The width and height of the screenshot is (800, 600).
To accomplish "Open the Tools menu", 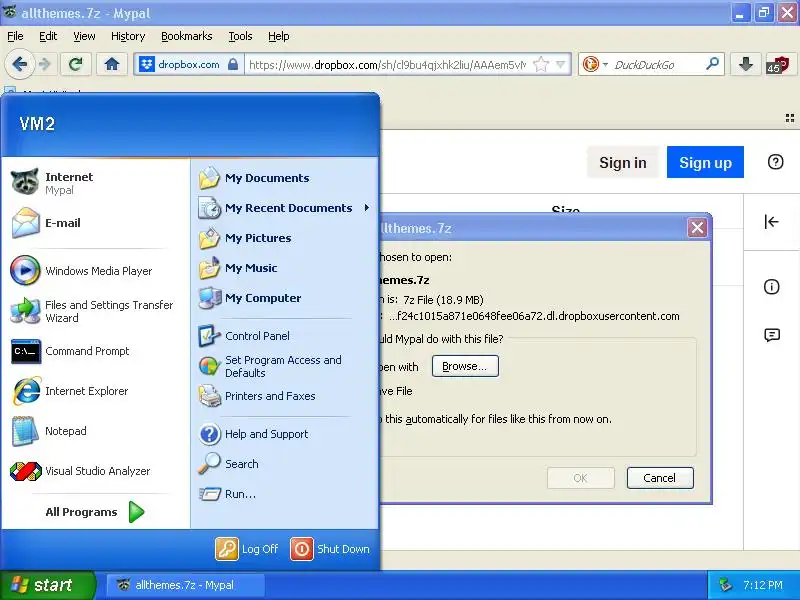I will [240, 36].
